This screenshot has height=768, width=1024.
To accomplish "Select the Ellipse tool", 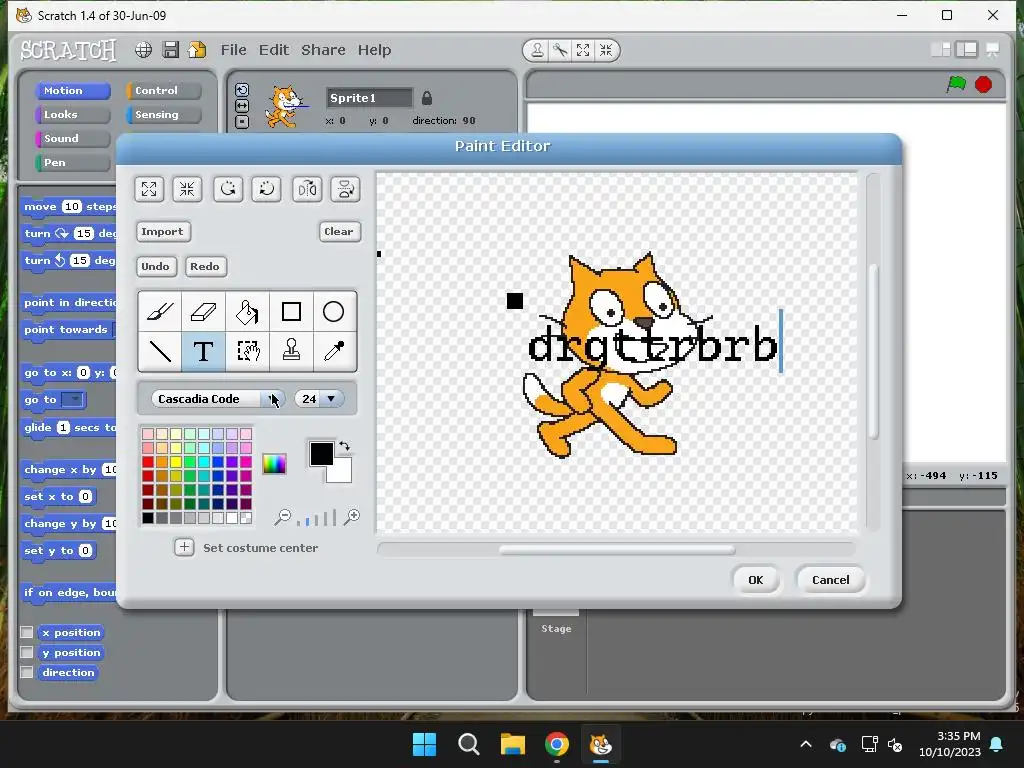I will (334, 312).
